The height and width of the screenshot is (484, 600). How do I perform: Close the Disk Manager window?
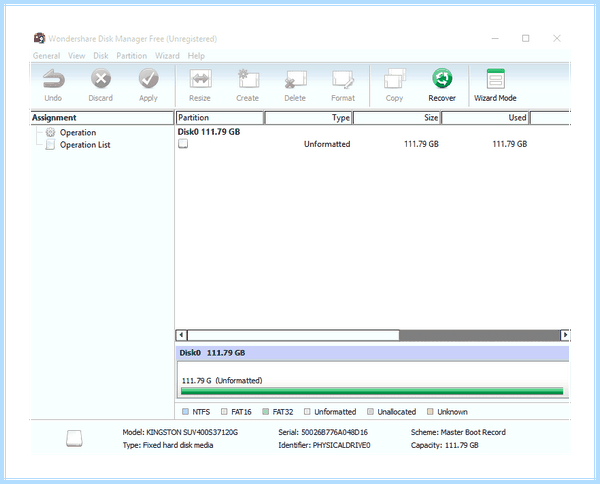(557, 38)
